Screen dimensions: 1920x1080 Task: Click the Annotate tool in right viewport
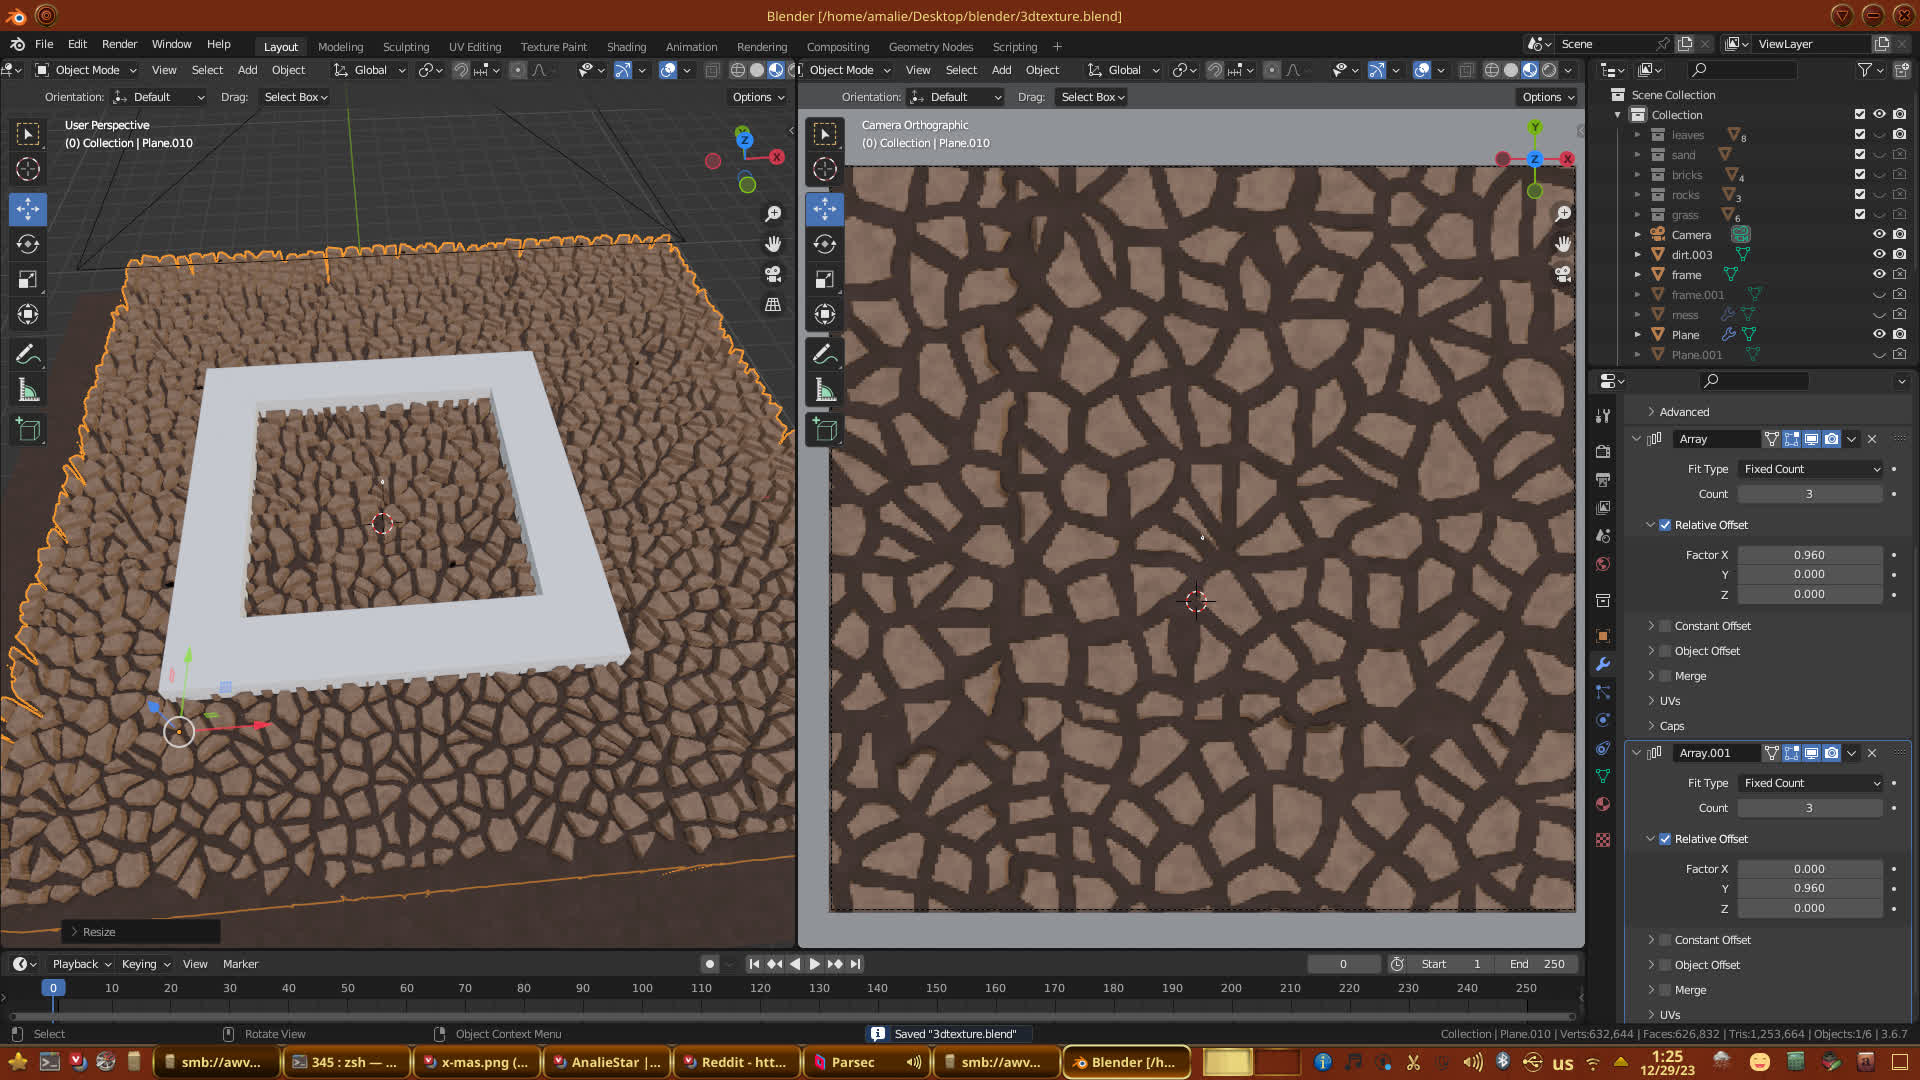click(824, 354)
